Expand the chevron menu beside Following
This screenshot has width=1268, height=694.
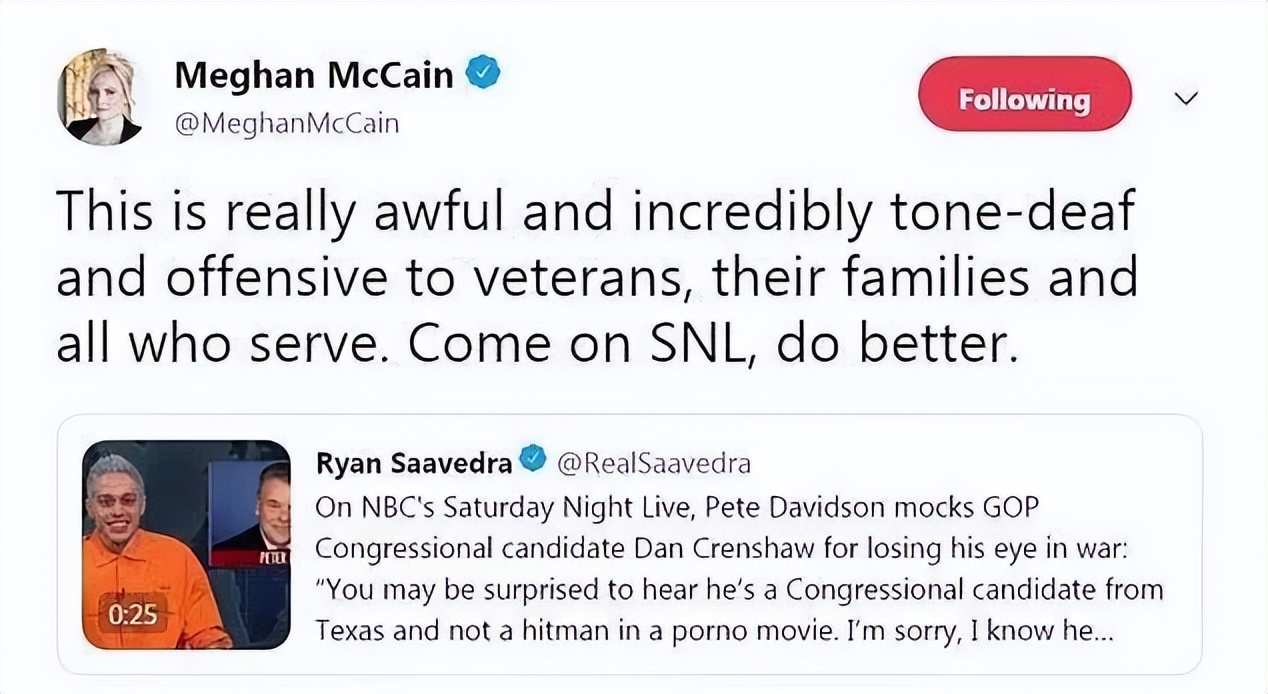click(x=1186, y=98)
